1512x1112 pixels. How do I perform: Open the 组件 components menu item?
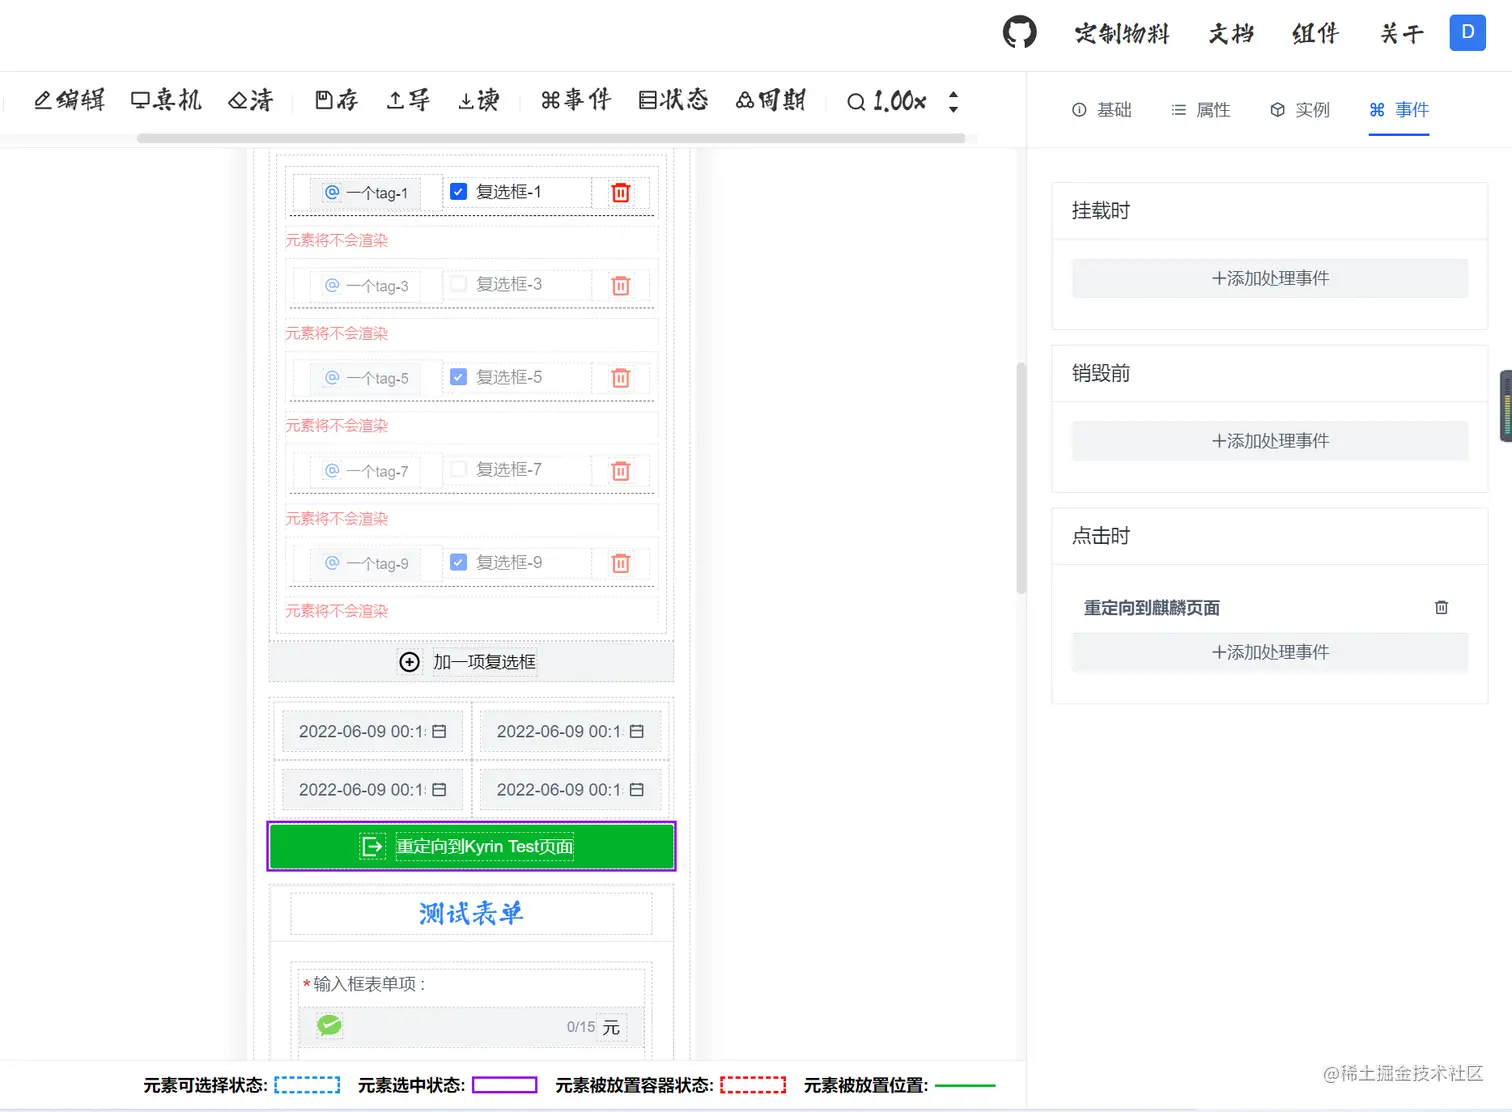click(1315, 33)
